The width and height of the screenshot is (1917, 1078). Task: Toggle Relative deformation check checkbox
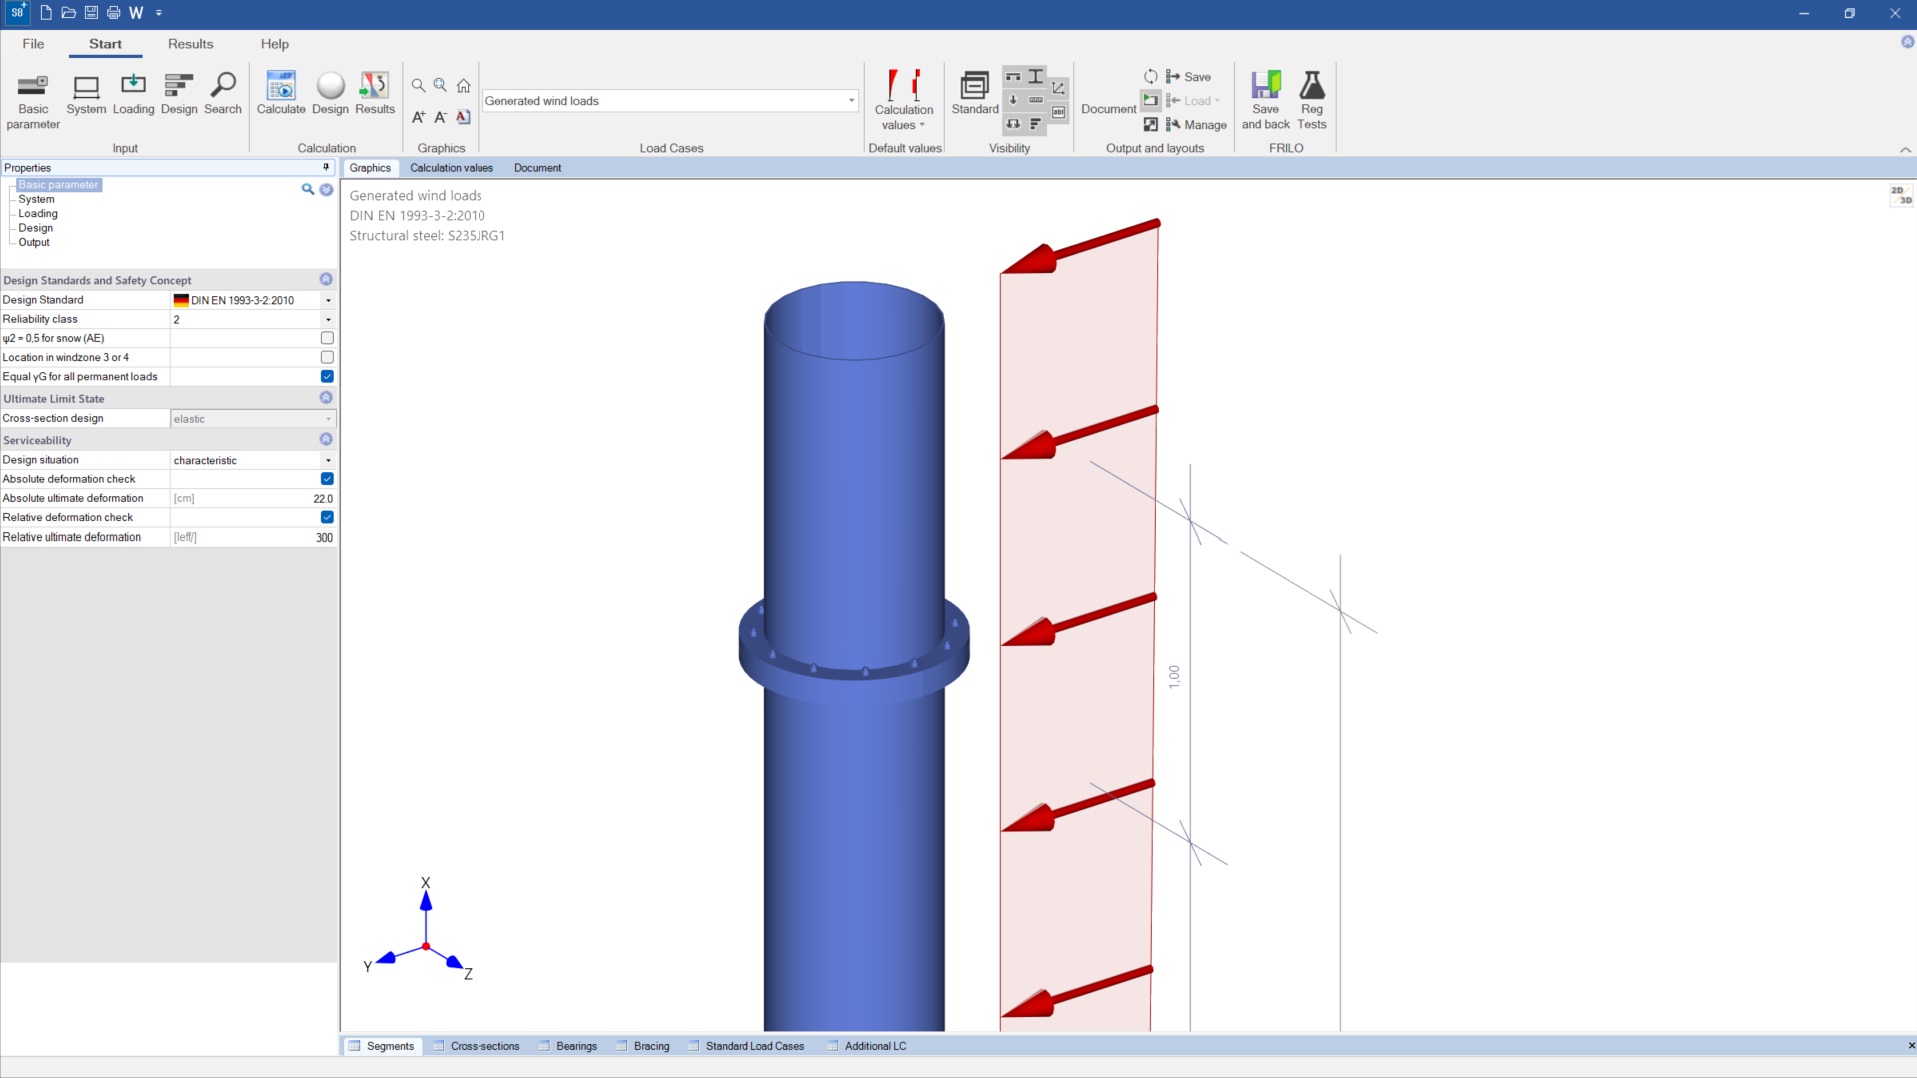327,517
